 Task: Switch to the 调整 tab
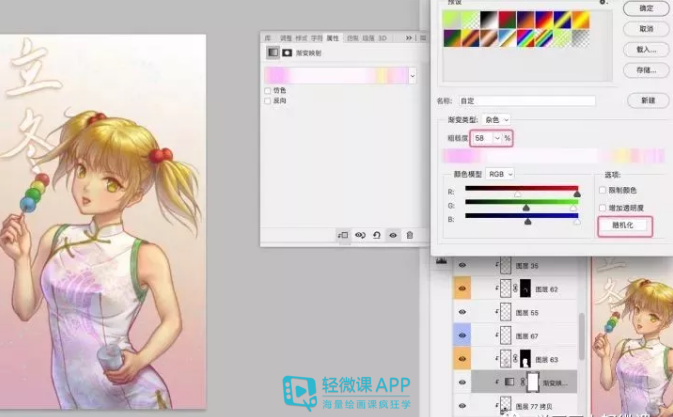tap(286, 38)
